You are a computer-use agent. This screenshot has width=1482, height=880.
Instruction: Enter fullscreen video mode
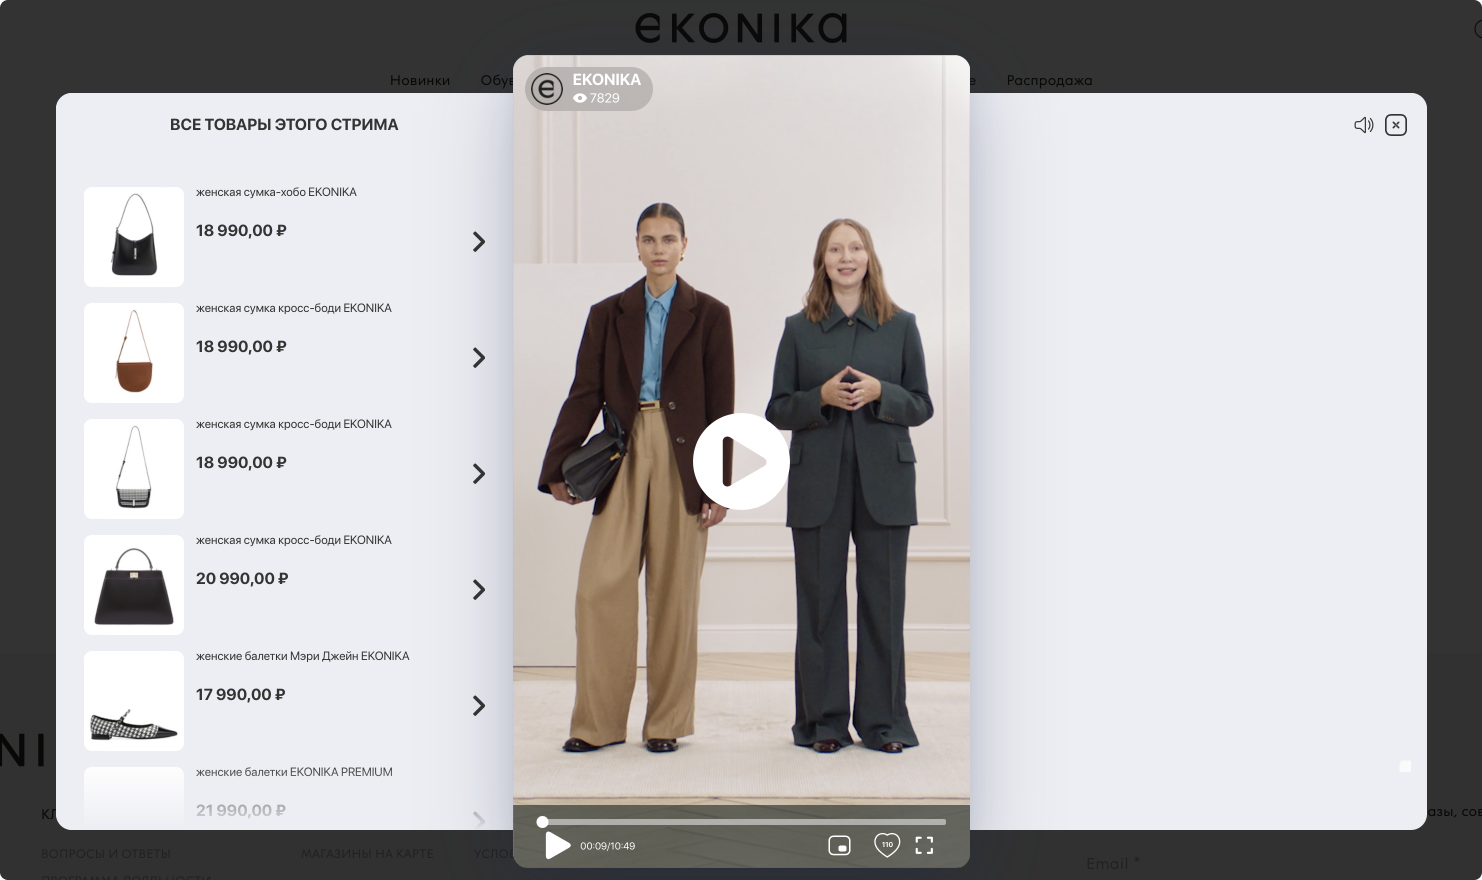(x=924, y=846)
